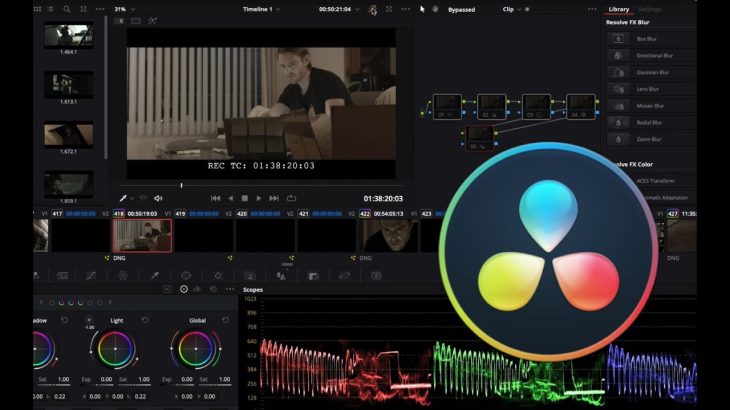
Task: Open the Curves palette icon
Action: (x=91, y=276)
